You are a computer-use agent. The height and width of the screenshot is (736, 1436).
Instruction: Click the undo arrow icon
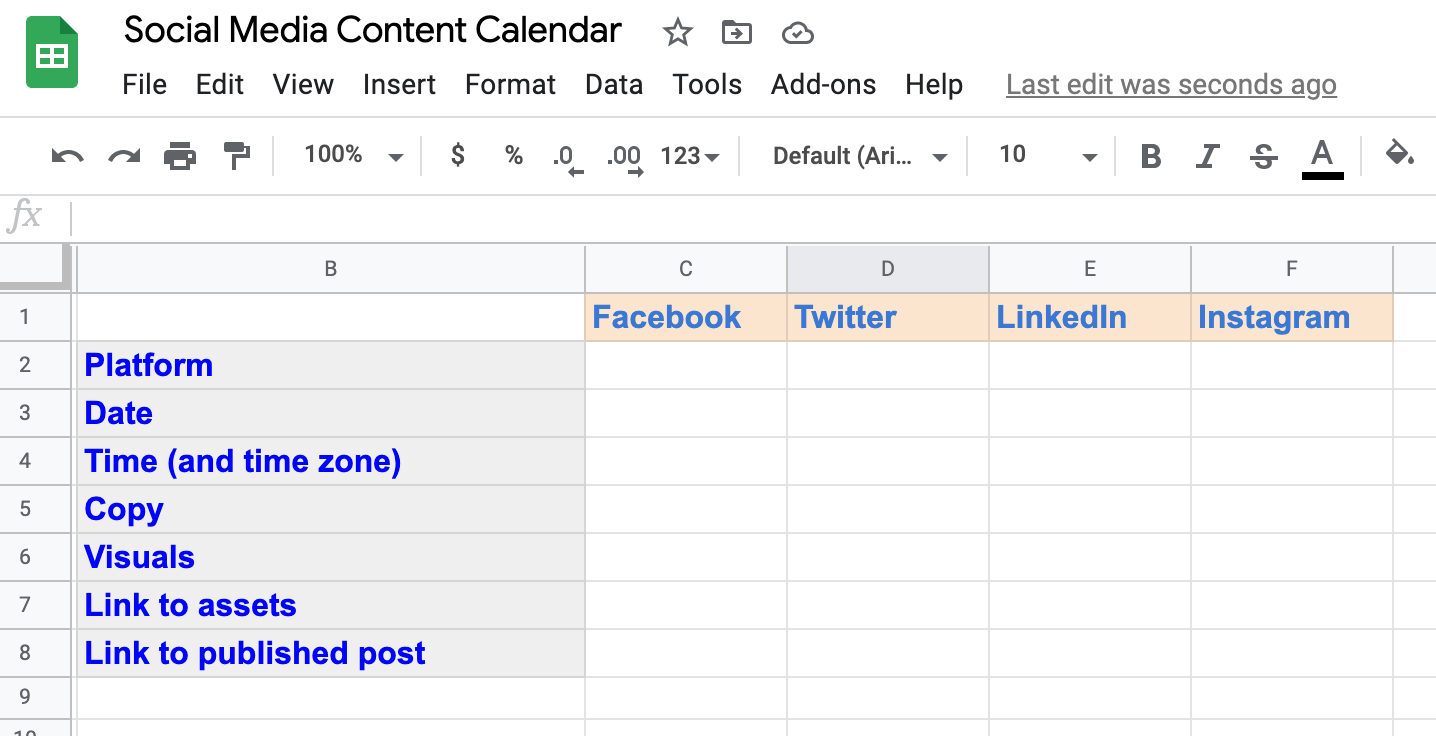pyautogui.click(x=67, y=156)
